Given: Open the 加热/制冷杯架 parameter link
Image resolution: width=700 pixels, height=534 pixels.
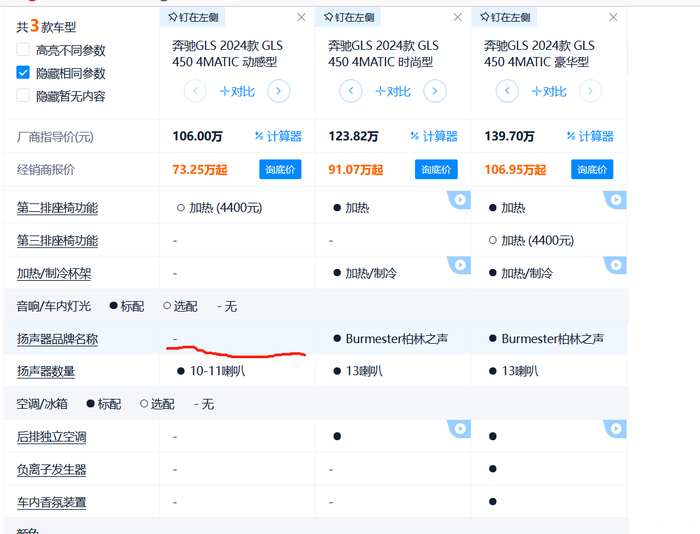Looking at the screenshot, I should [54, 273].
